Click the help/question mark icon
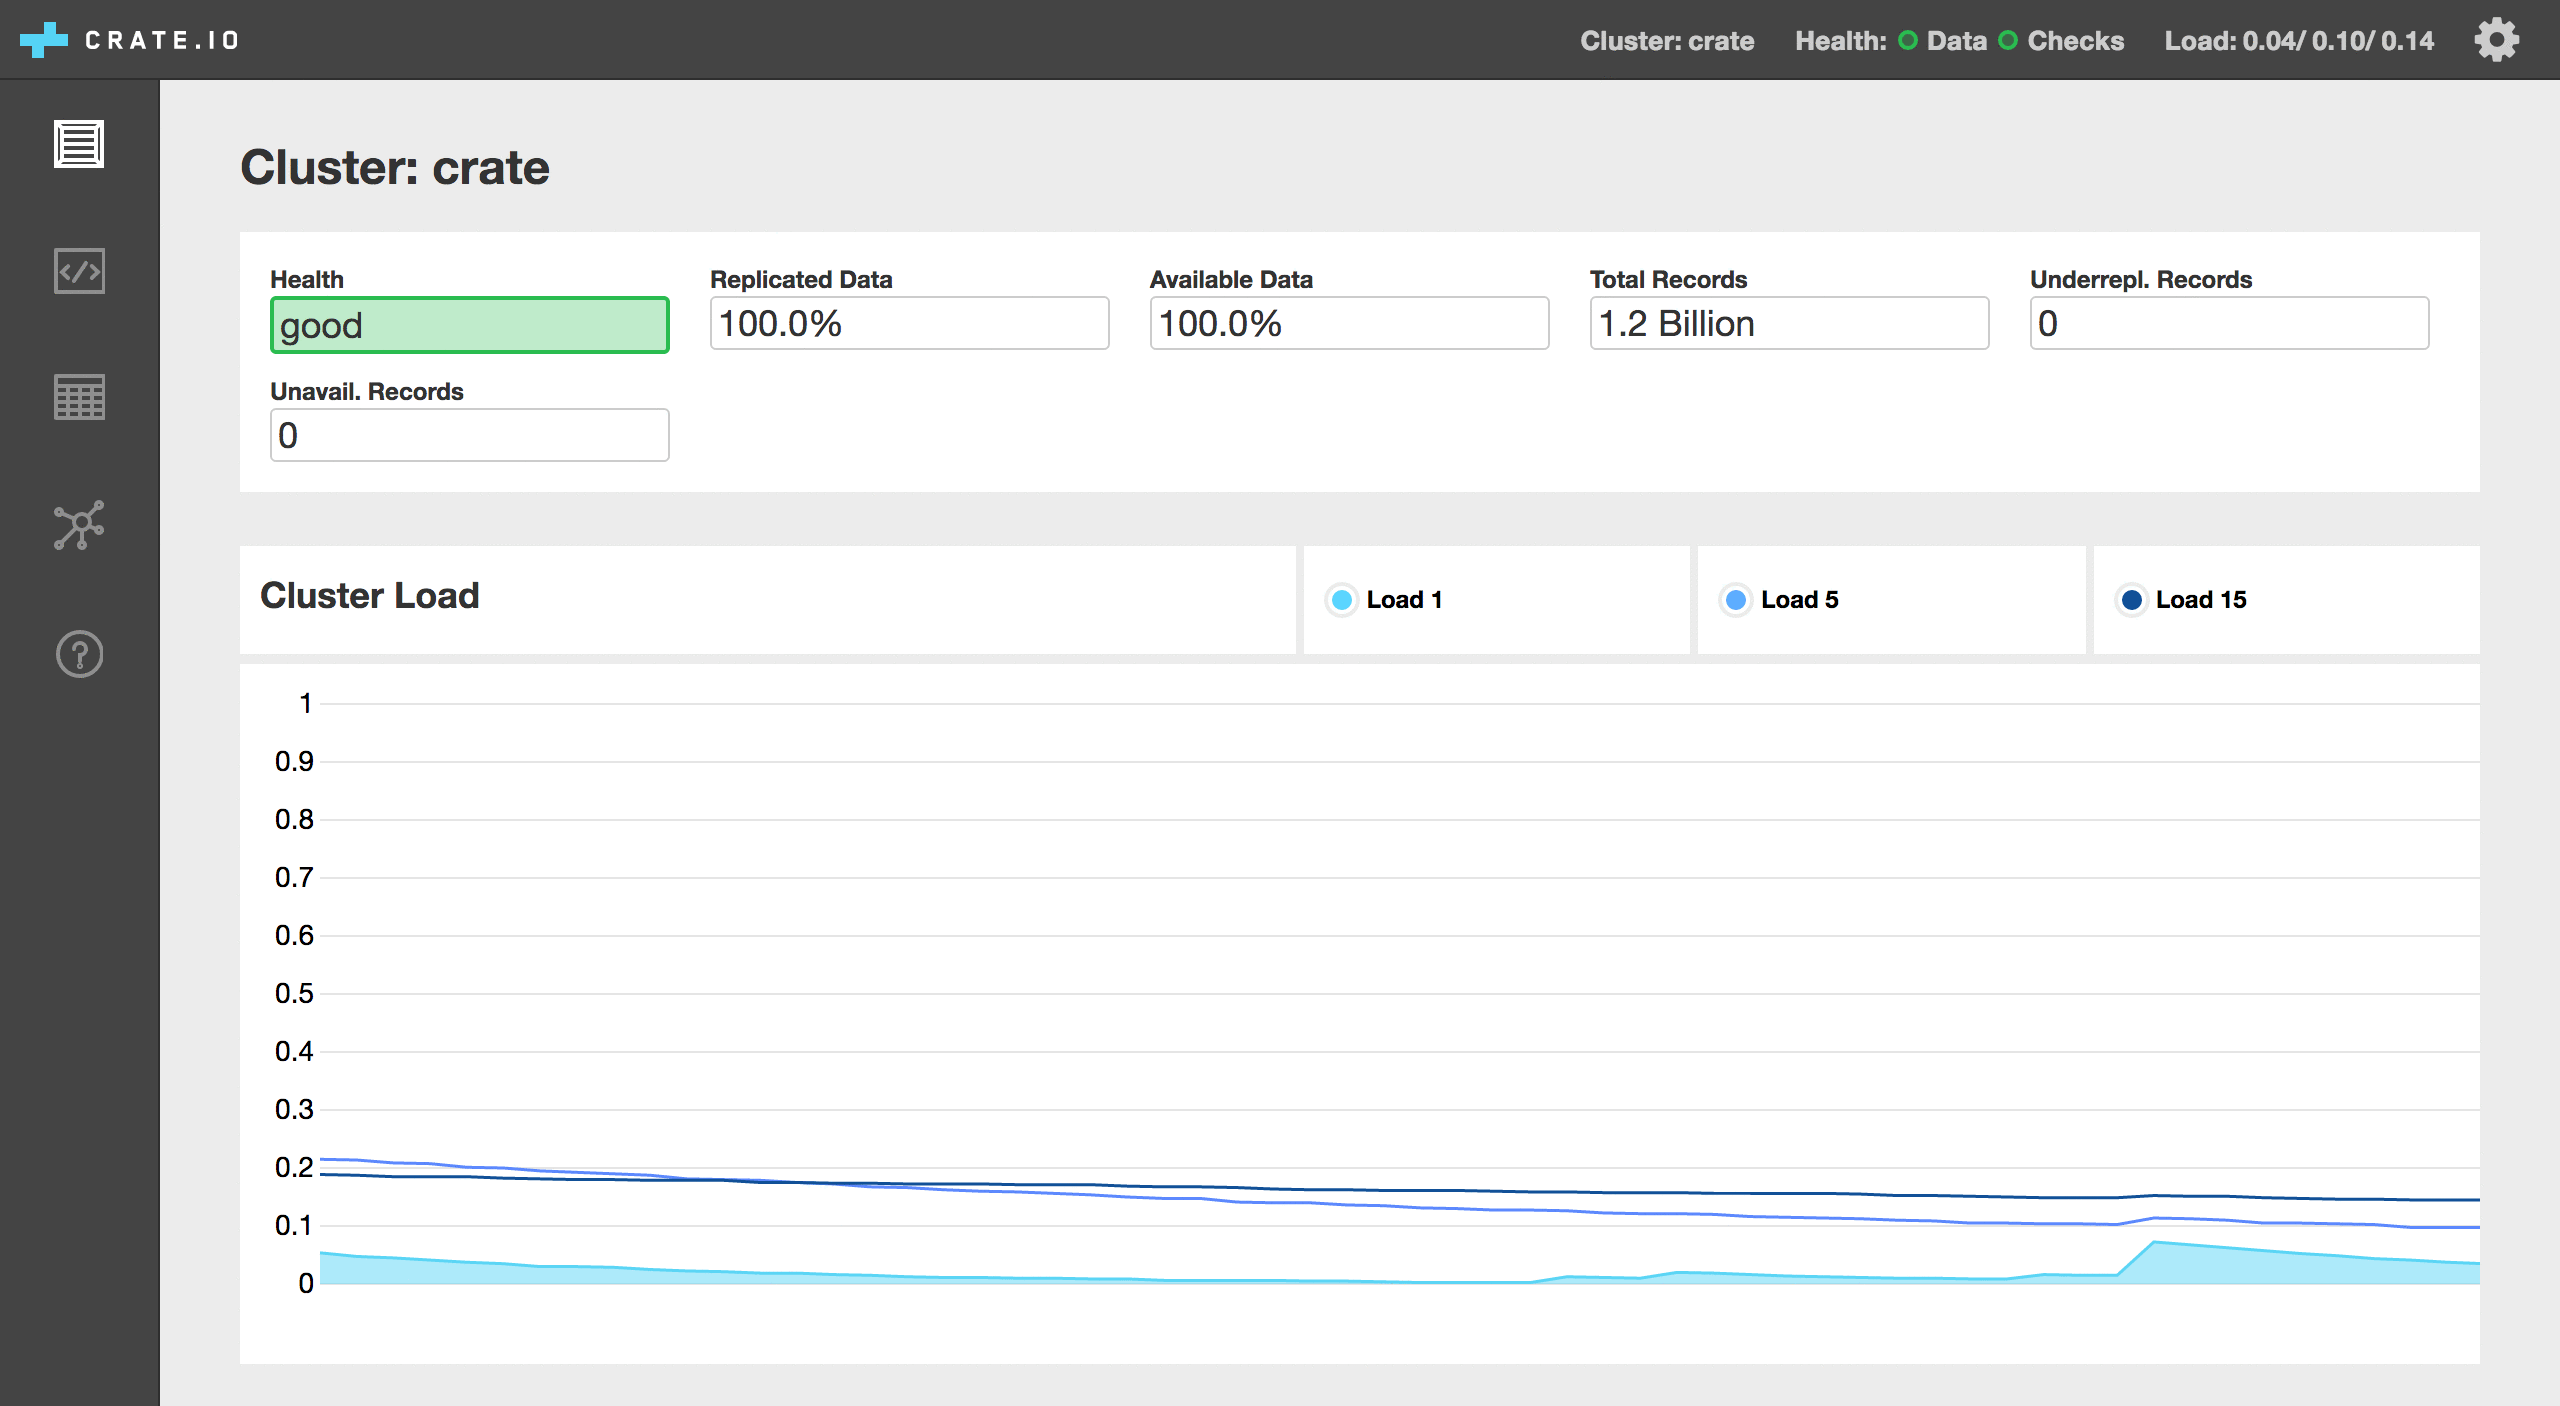 pyautogui.click(x=80, y=653)
